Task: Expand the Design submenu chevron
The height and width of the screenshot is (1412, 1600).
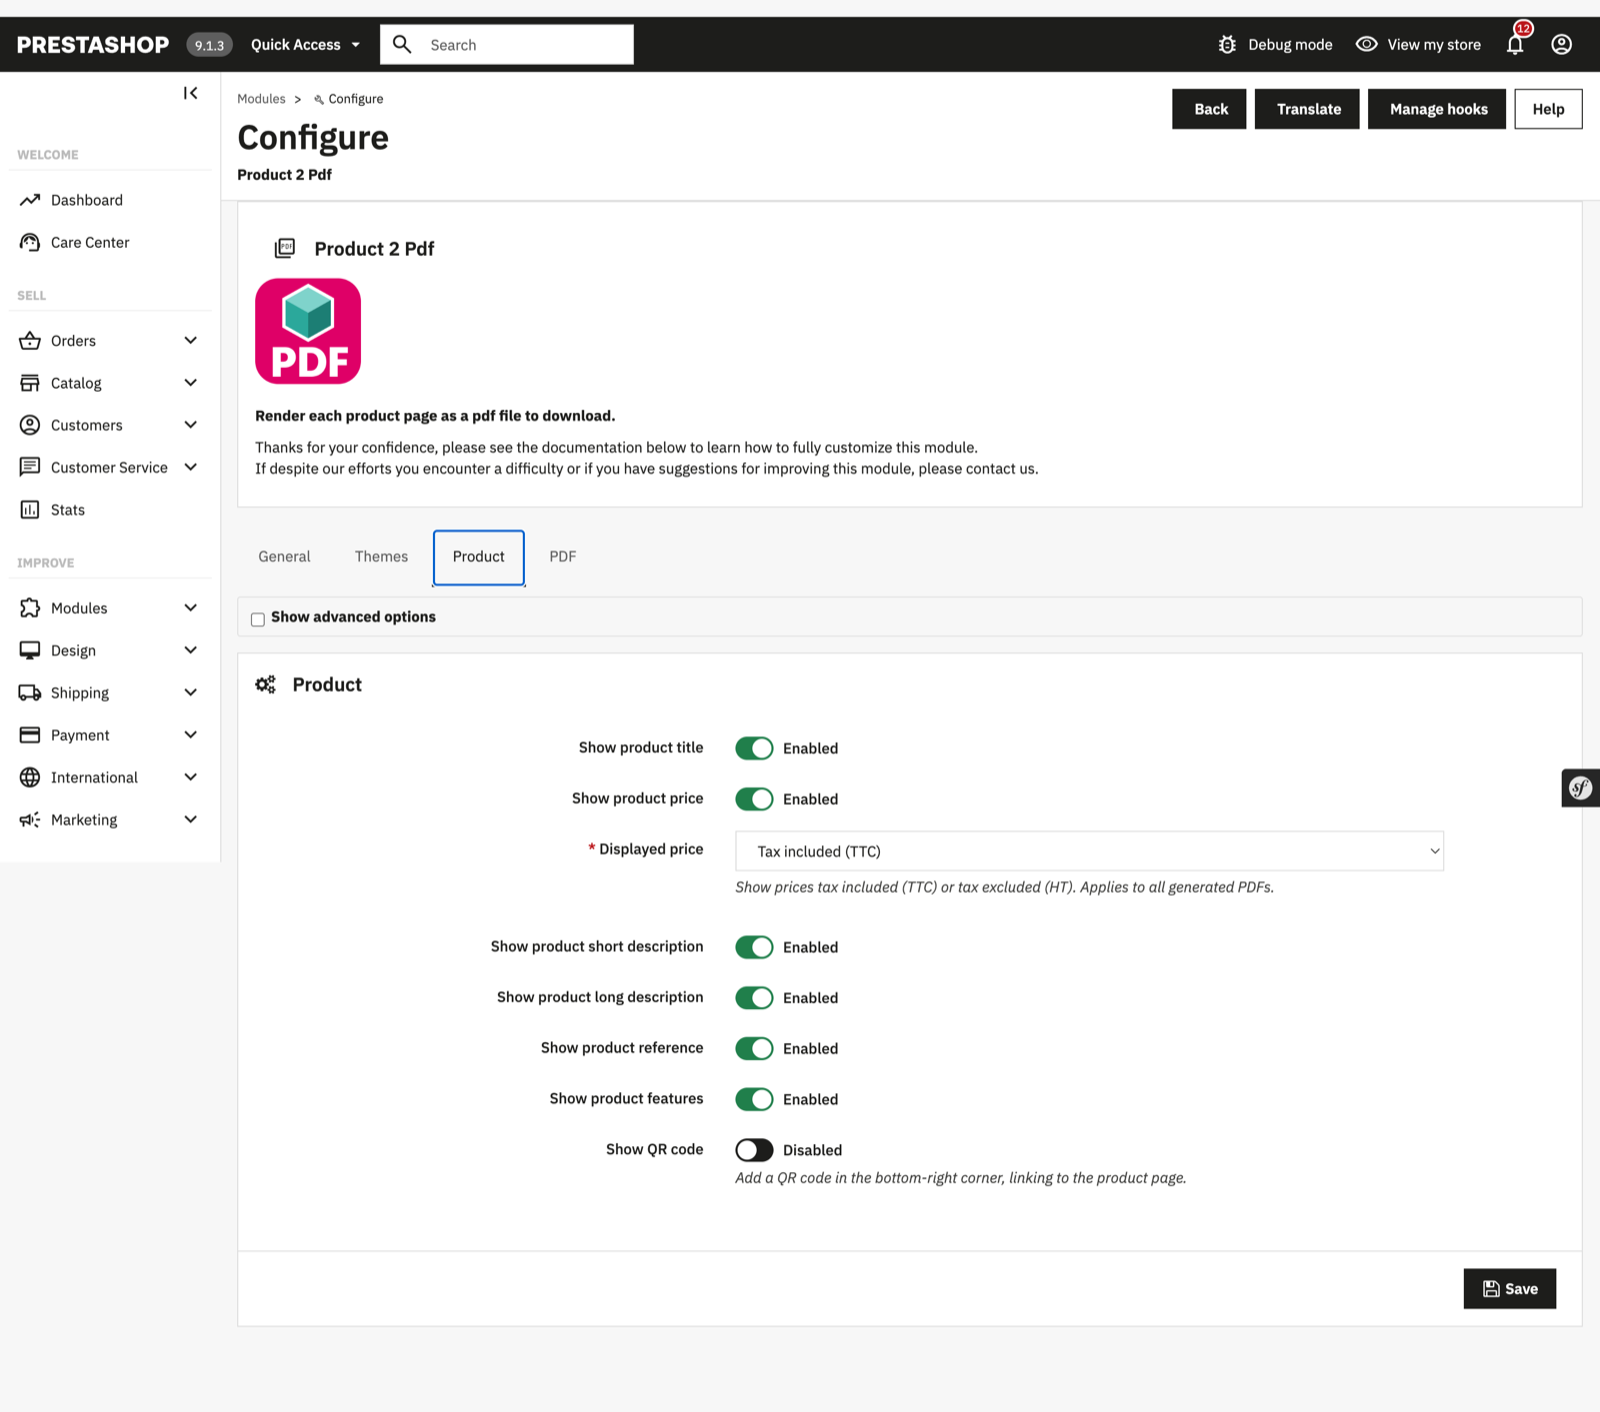Action: [191, 650]
